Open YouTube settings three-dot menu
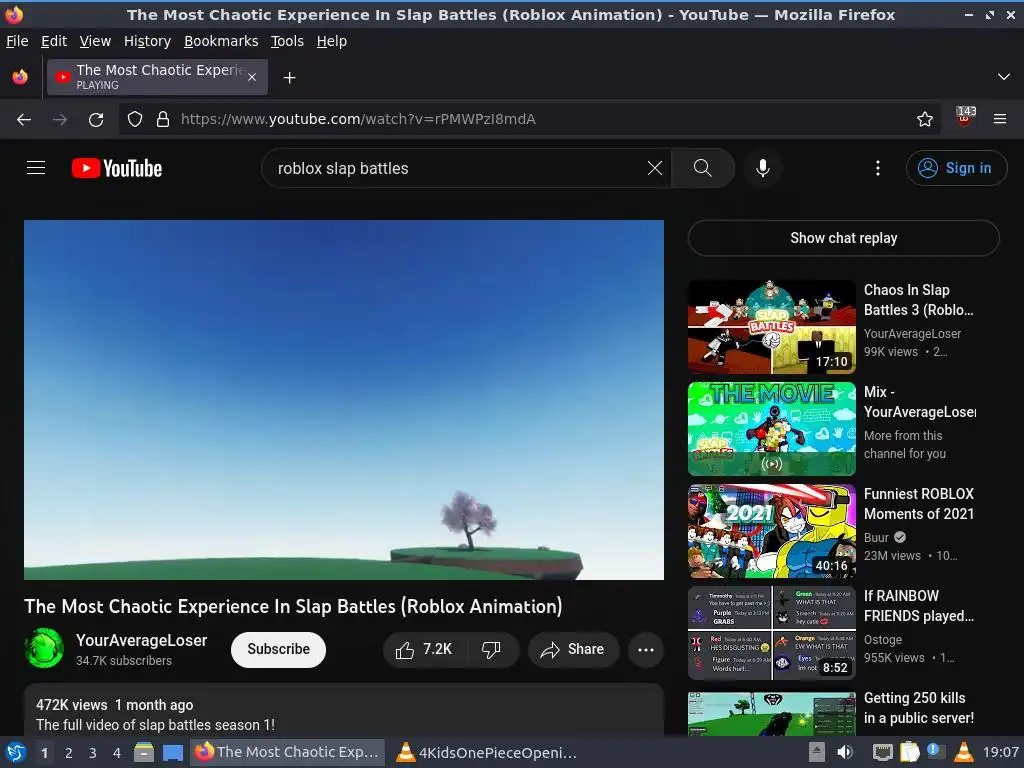This screenshot has width=1024, height=768. click(878, 168)
